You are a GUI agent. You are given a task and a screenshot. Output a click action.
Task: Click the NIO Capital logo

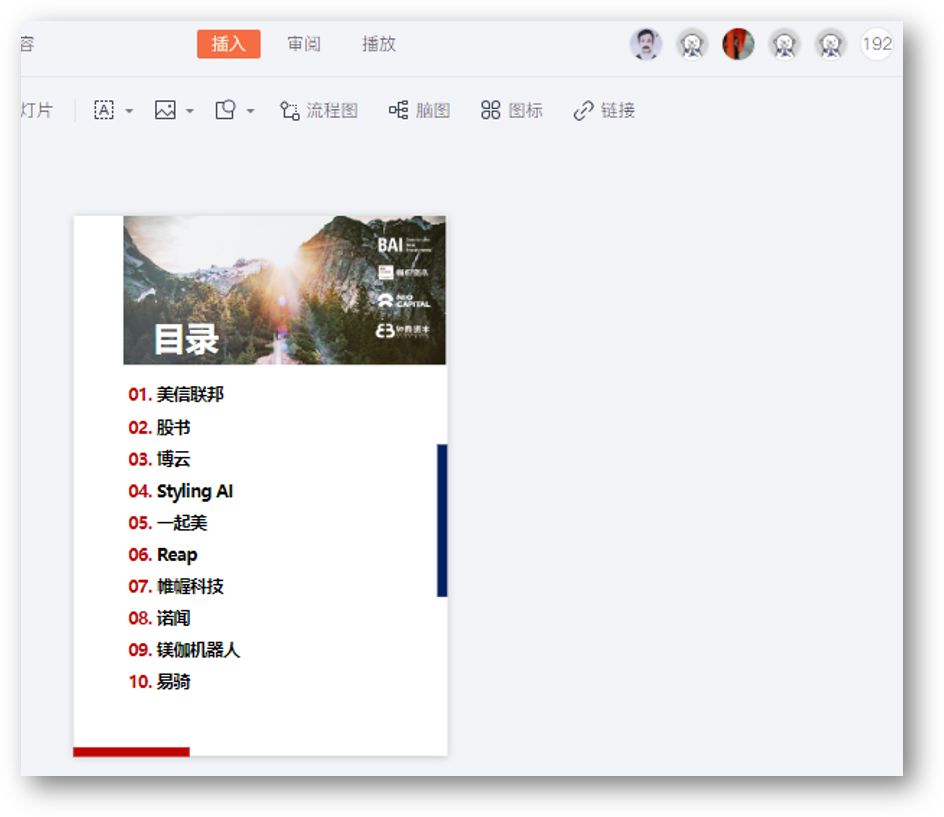(404, 300)
